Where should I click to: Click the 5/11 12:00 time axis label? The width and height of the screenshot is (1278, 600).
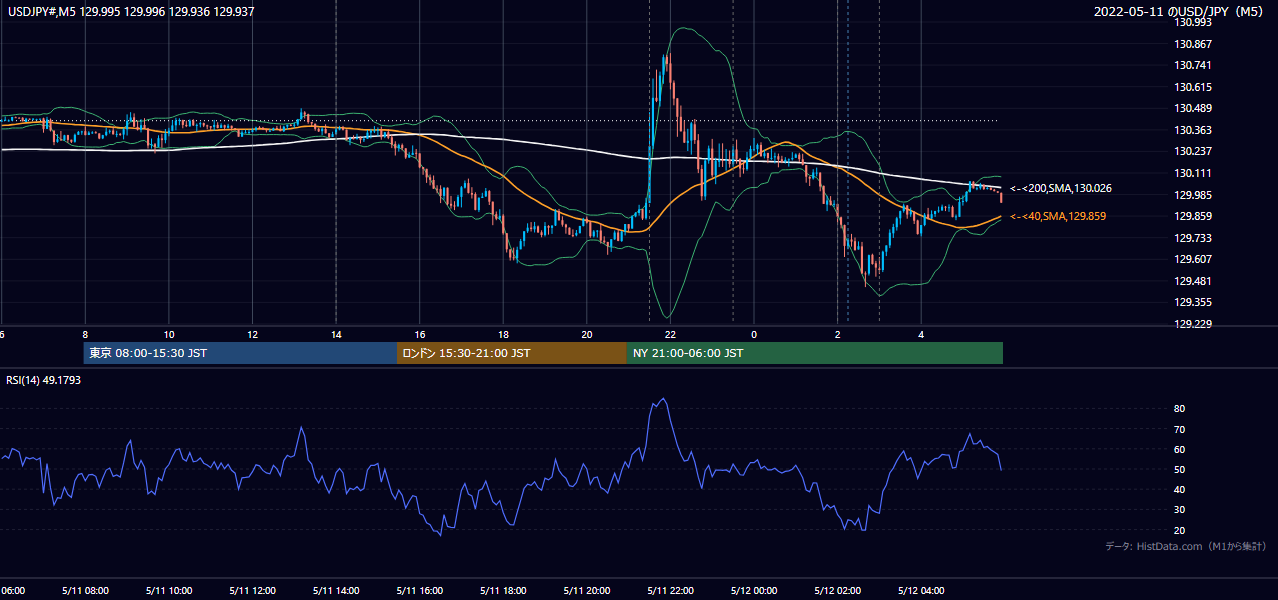(x=253, y=590)
